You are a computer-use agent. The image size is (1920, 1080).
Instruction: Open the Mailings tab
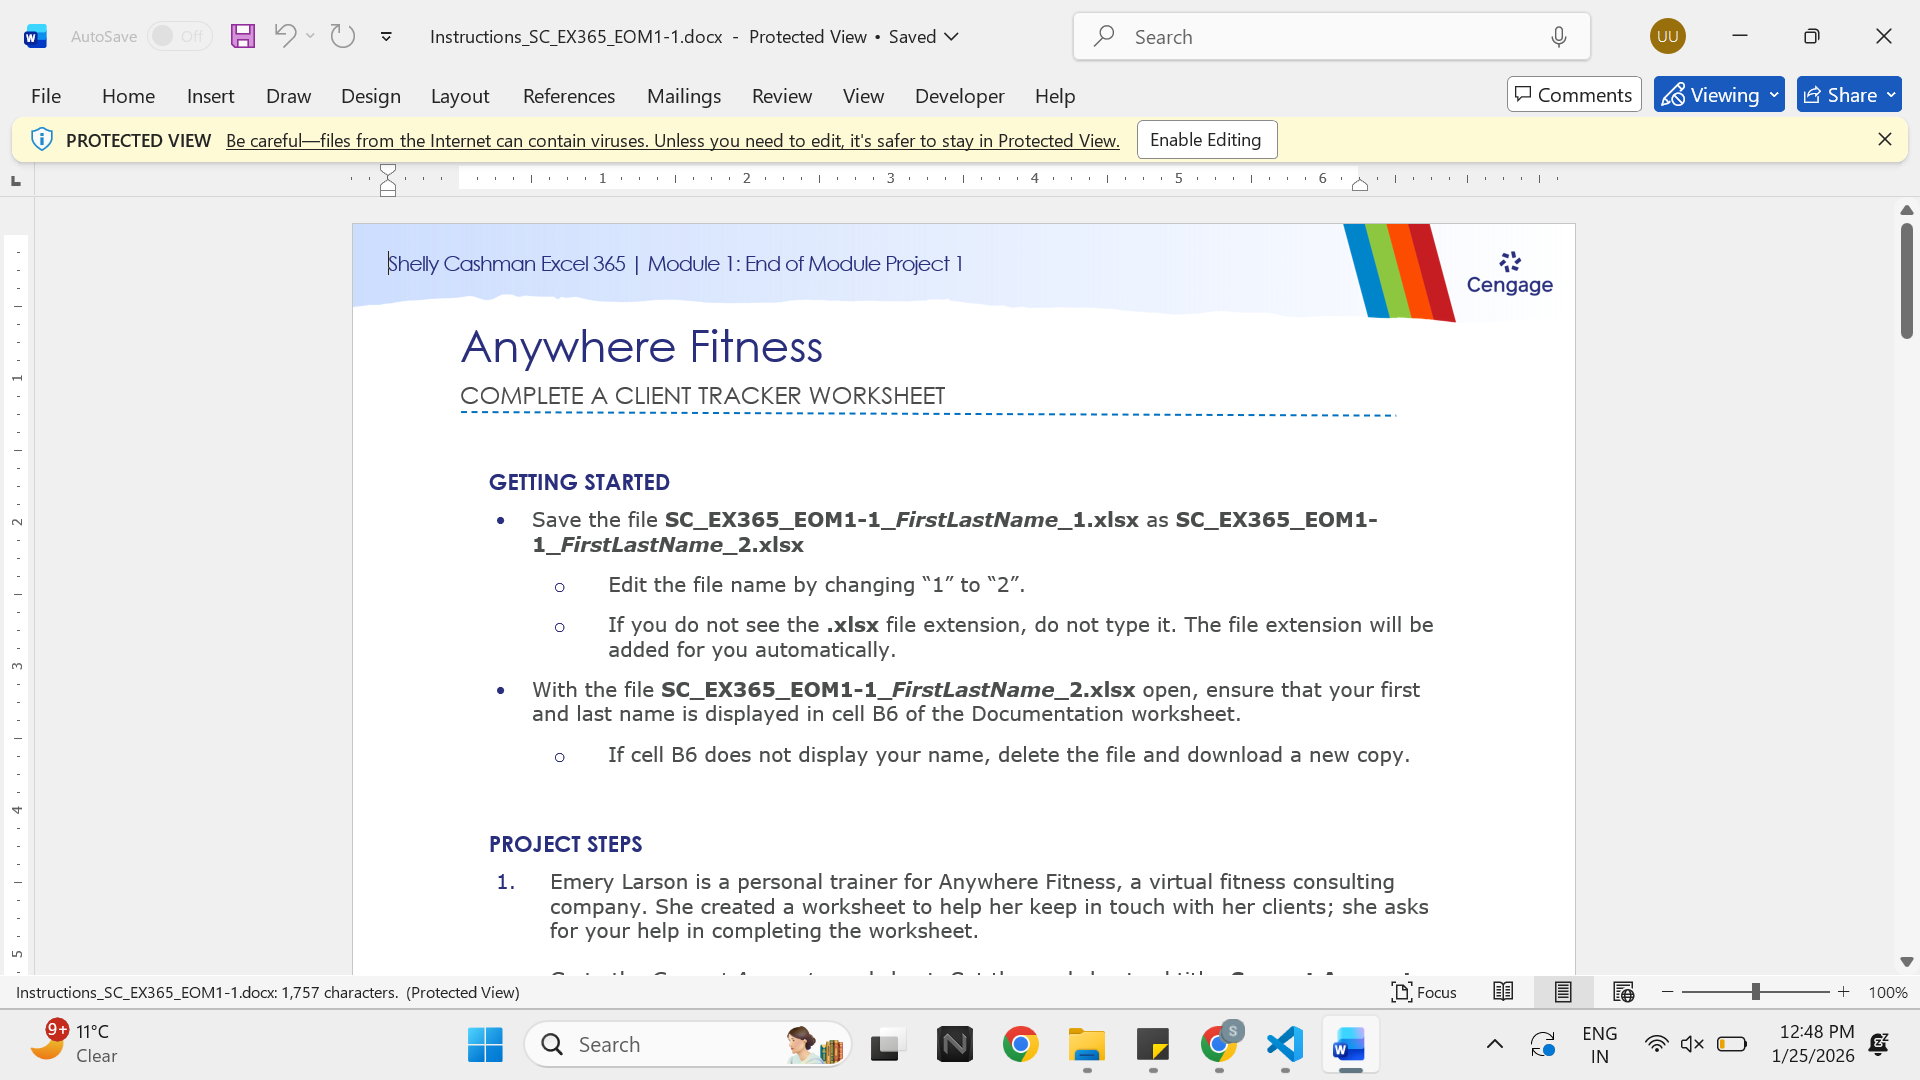684,96
